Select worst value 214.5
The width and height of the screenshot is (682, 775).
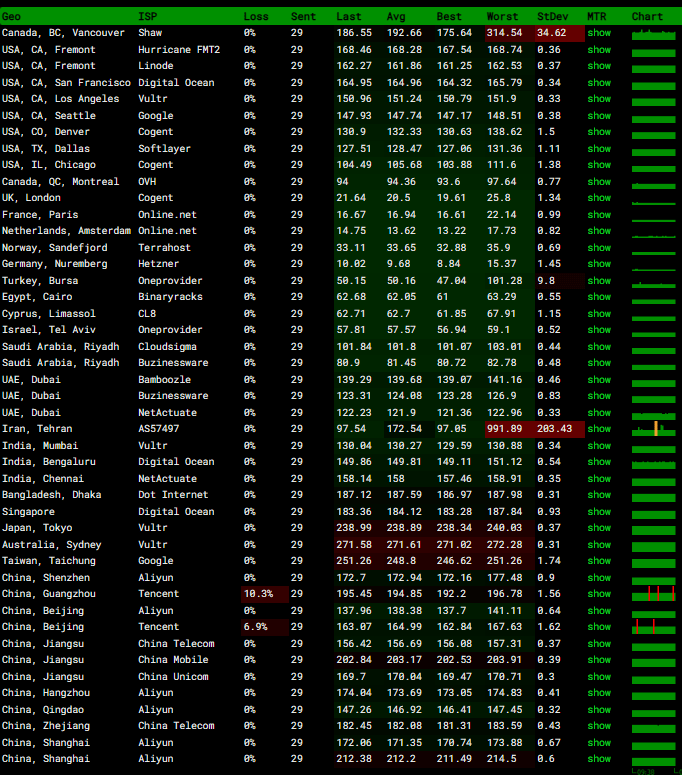pos(501,759)
